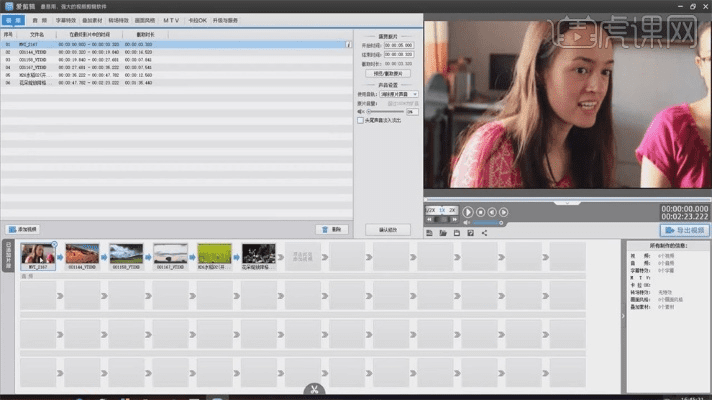The image size is (712, 400).
Task: Open the 字幕特效 tab
Action: [65, 19]
